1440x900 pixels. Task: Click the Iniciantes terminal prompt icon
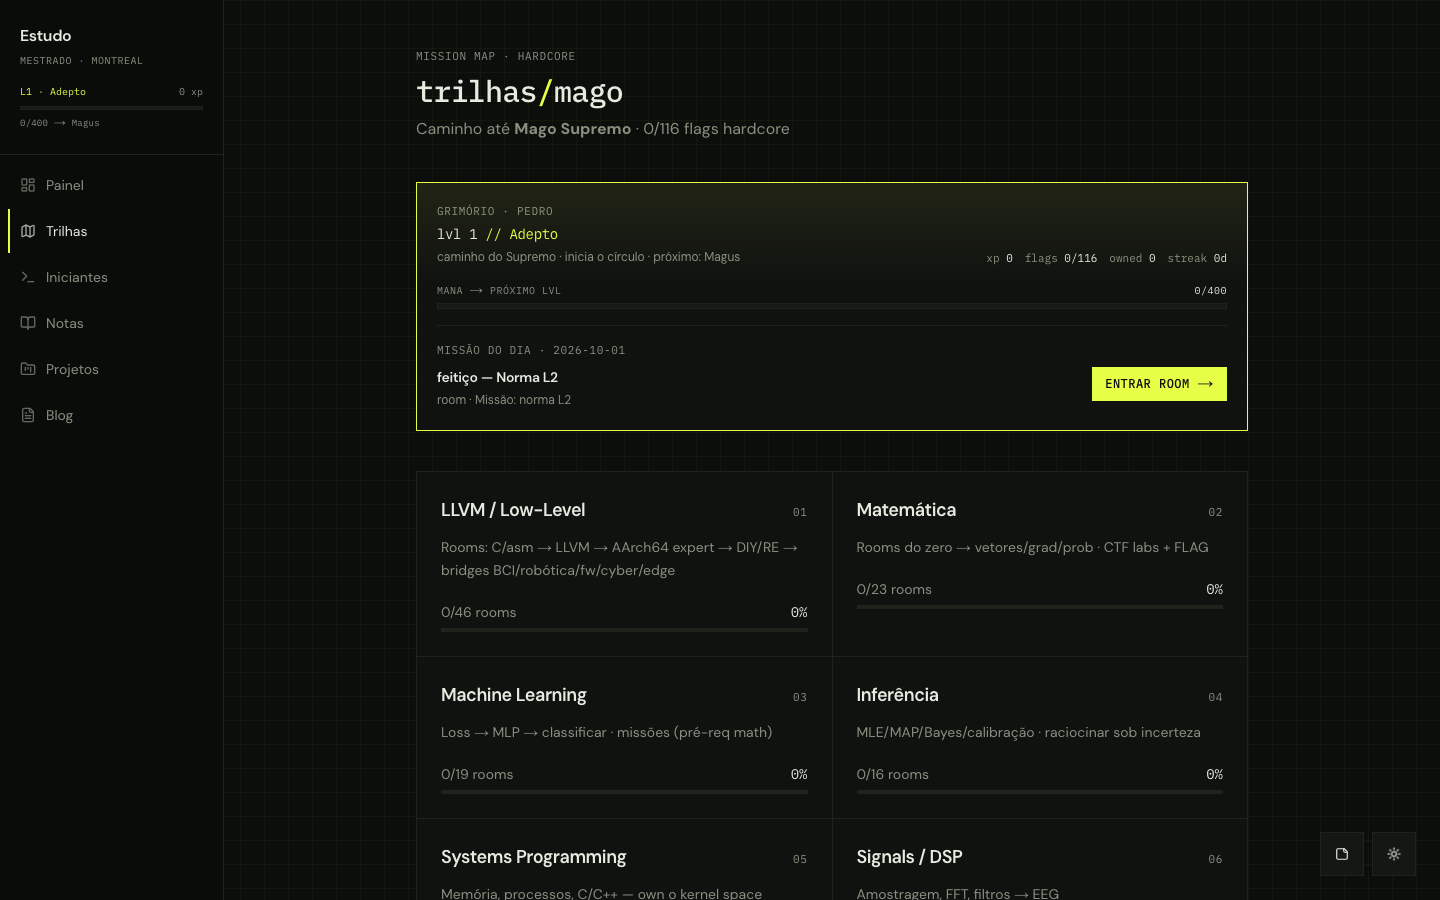coord(28,277)
